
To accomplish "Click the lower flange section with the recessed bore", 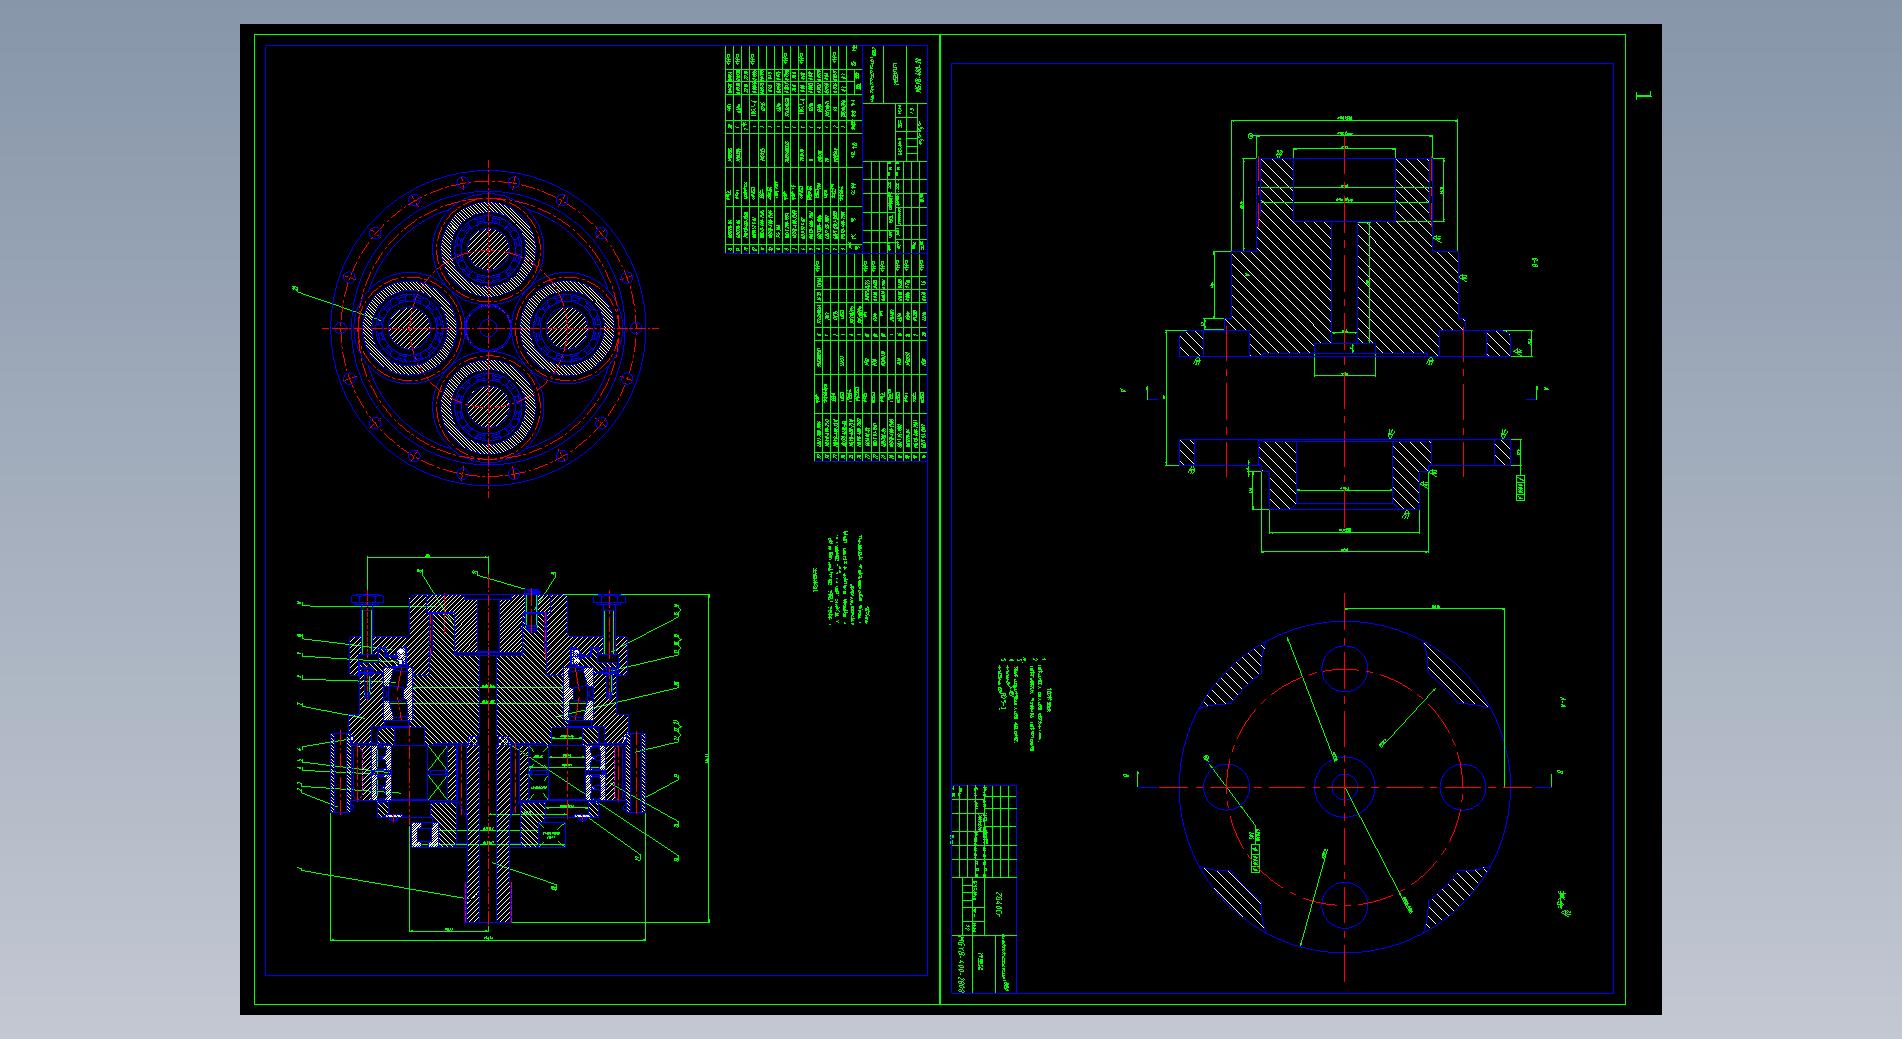I will click(x=1345, y=475).
